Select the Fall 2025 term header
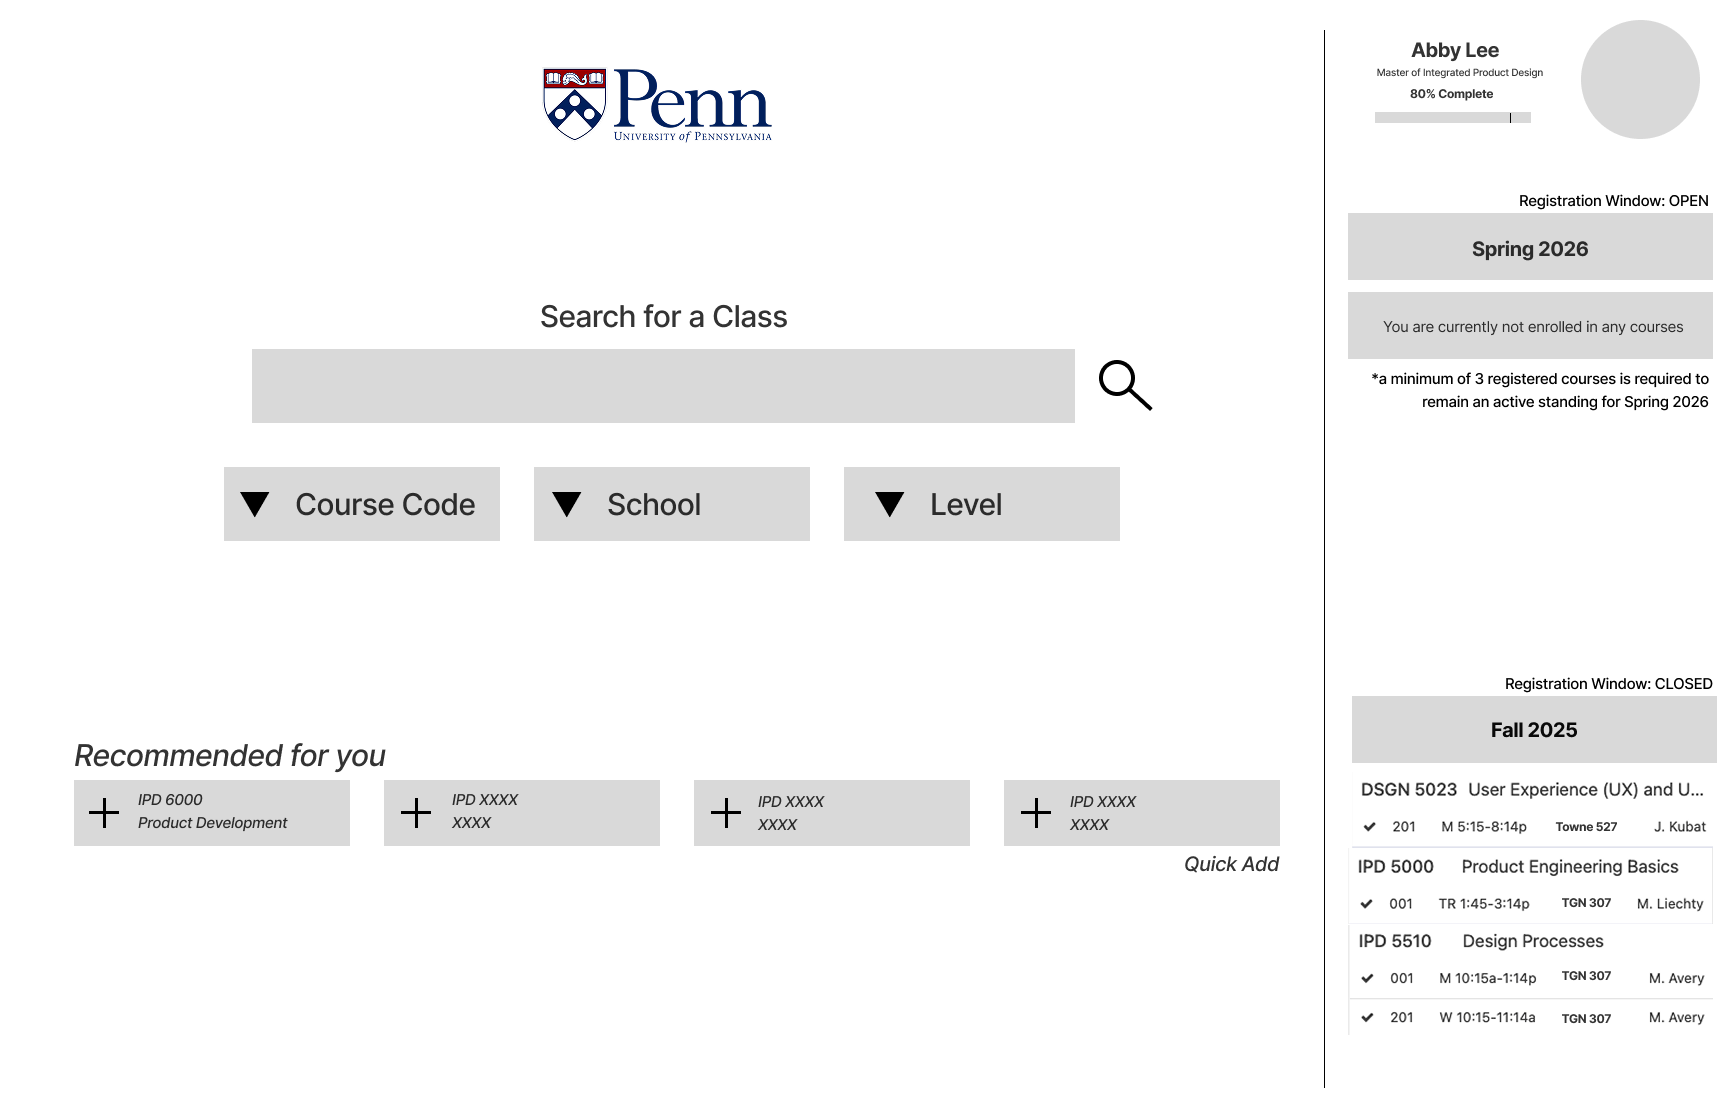The image size is (1728, 1117). click(1534, 730)
